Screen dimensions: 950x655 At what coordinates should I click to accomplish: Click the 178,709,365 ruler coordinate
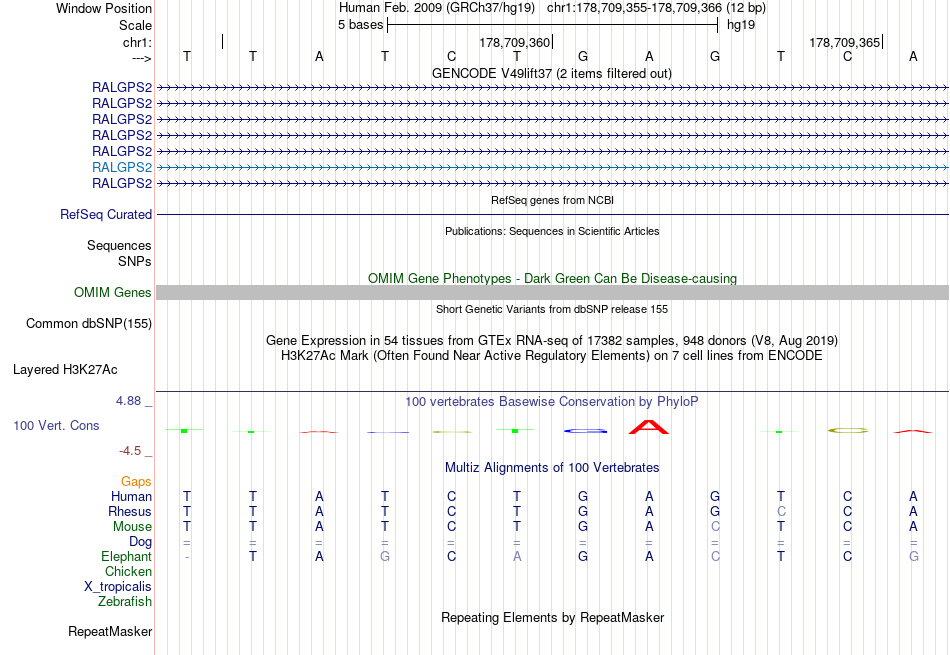pyautogui.click(x=845, y=42)
